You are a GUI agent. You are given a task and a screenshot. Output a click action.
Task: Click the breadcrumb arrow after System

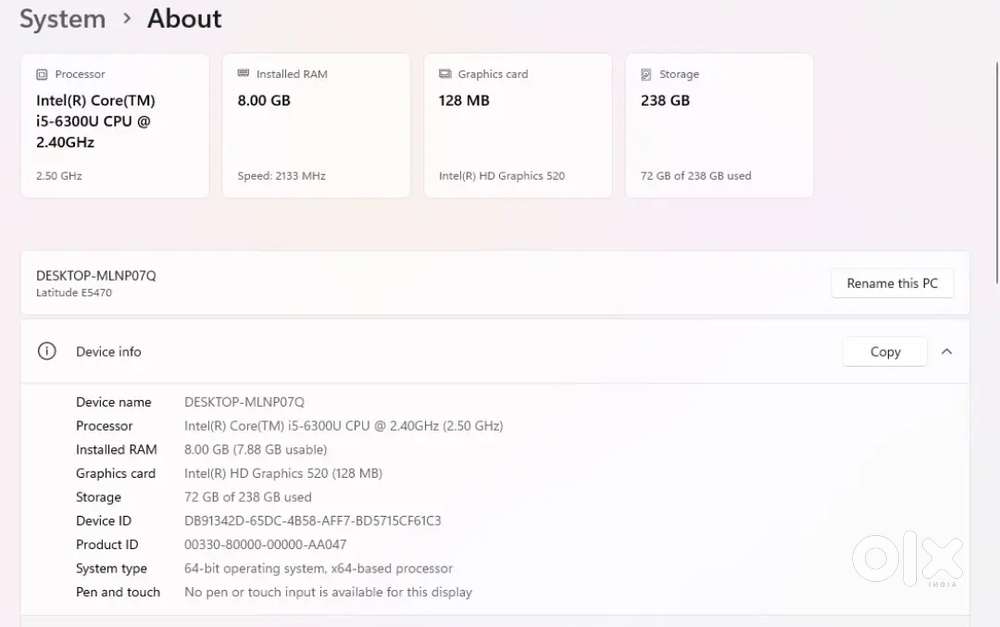[x=127, y=18]
